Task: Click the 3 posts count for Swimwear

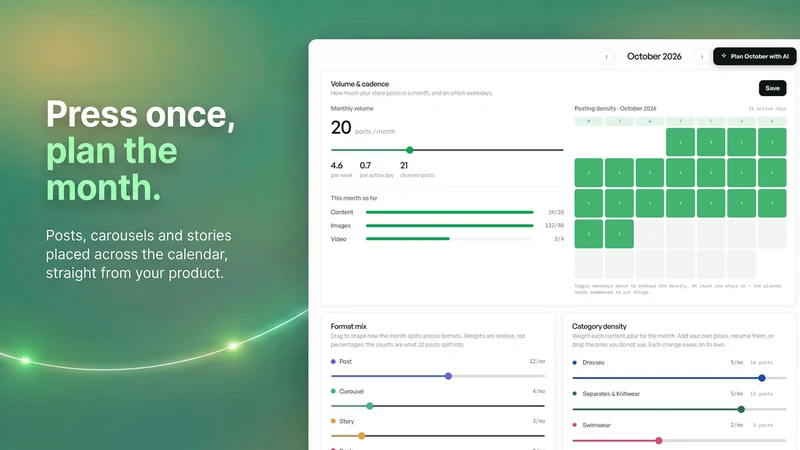Action: 763,425
